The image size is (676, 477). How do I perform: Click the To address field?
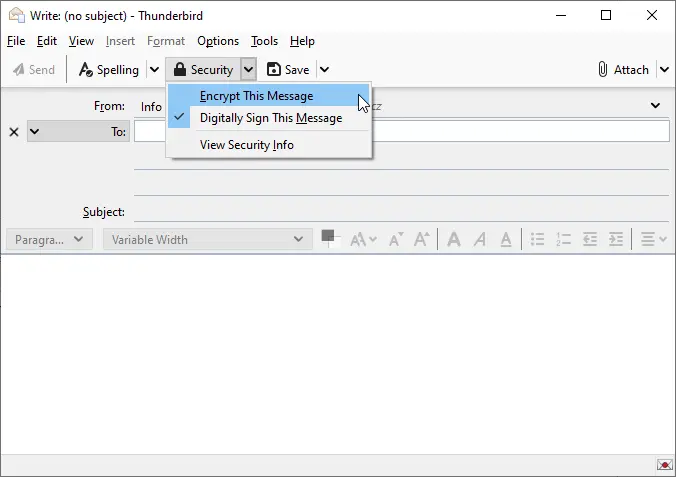coord(402,131)
